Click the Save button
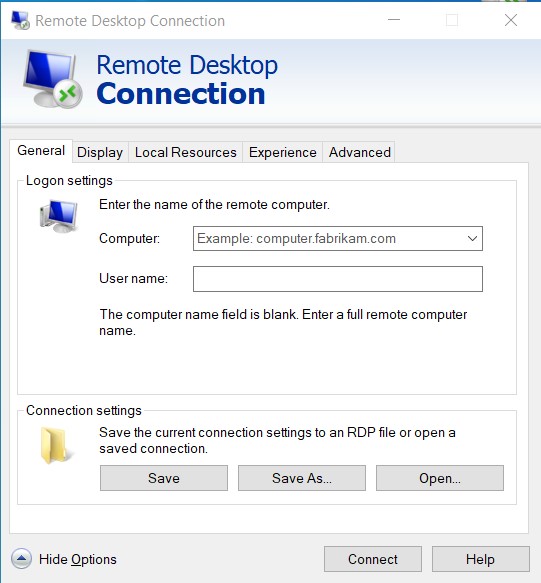Image resolution: width=541 pixels, height=583 pixels. 164,478
